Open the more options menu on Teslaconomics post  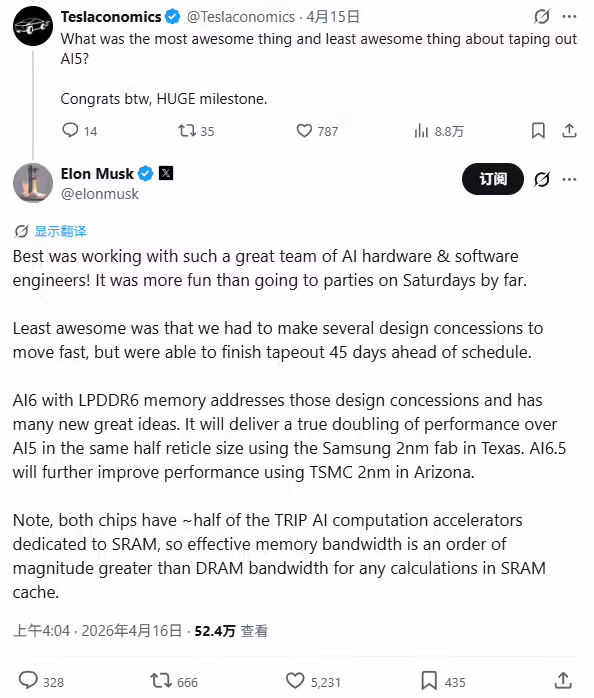click(570, 16)
